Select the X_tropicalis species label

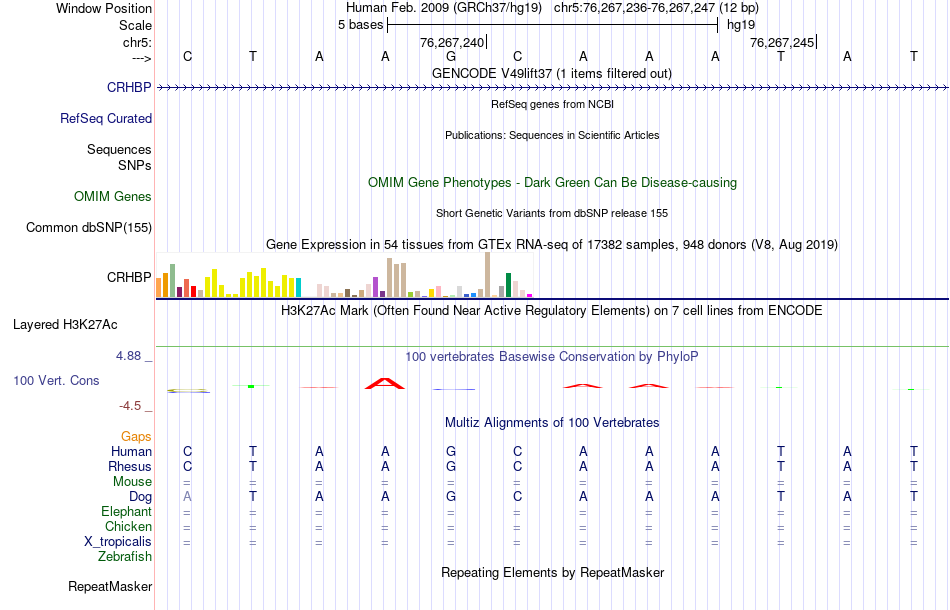(118, 542)
